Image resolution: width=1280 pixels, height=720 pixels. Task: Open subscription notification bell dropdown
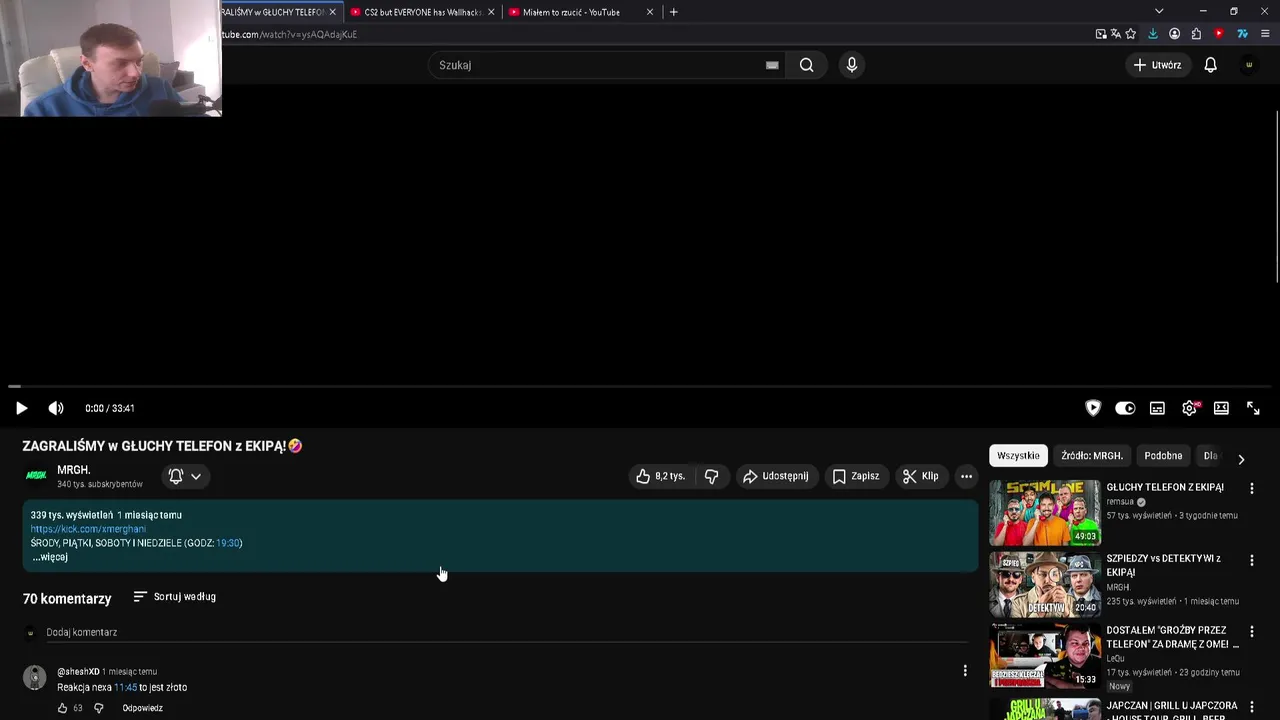tap(185, 476)
